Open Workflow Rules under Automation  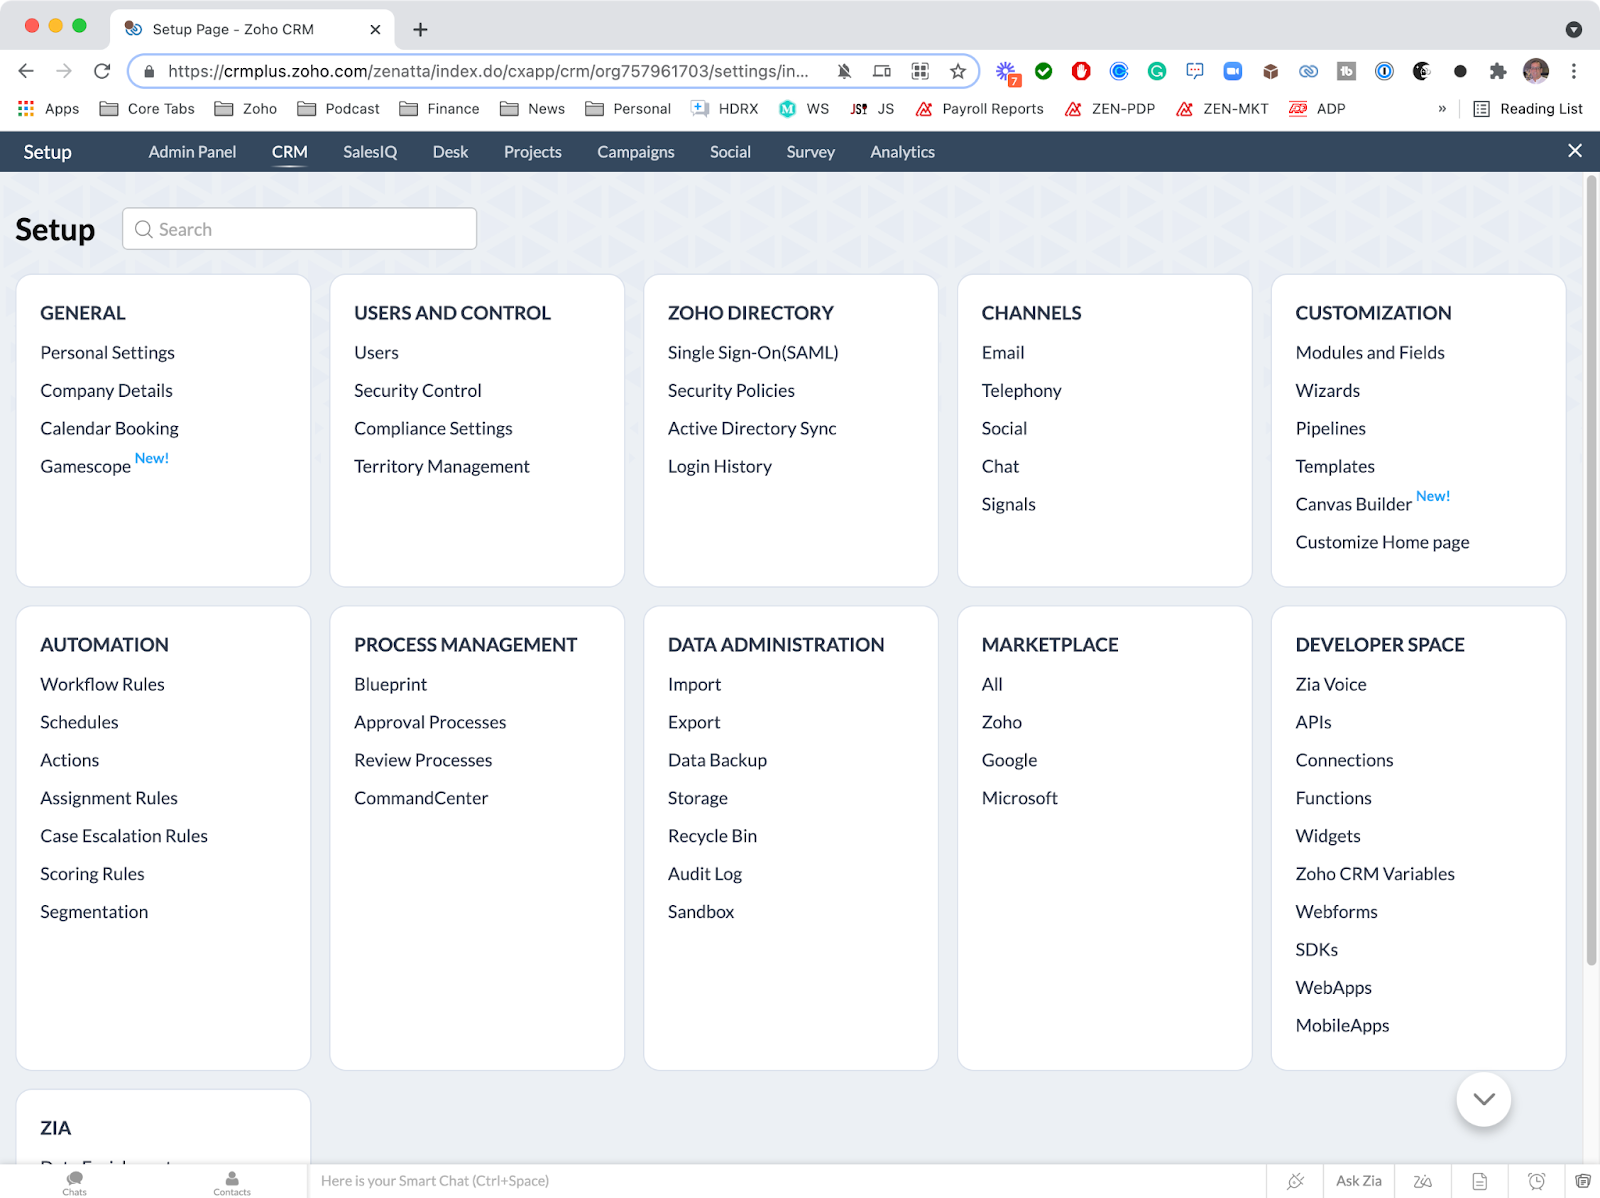coord(103,685)
